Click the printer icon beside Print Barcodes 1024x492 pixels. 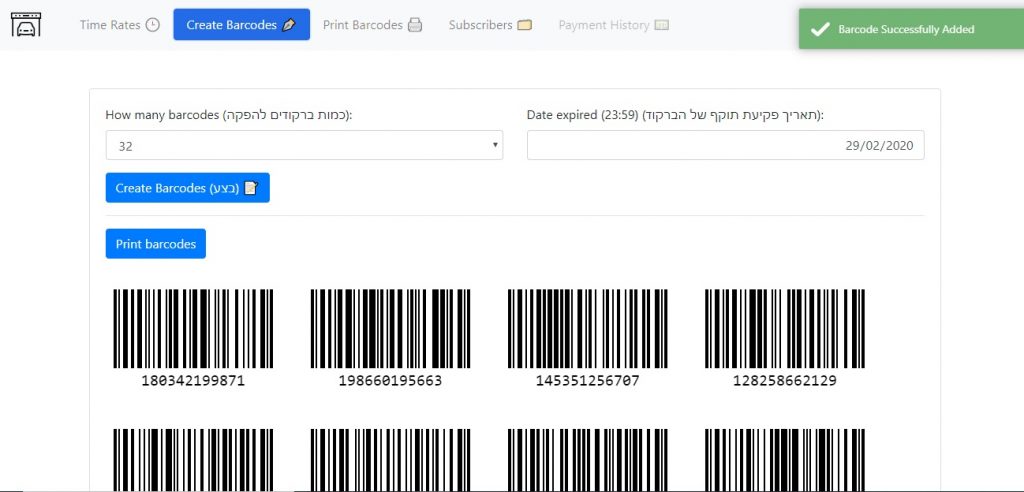[x=415, y=25]
